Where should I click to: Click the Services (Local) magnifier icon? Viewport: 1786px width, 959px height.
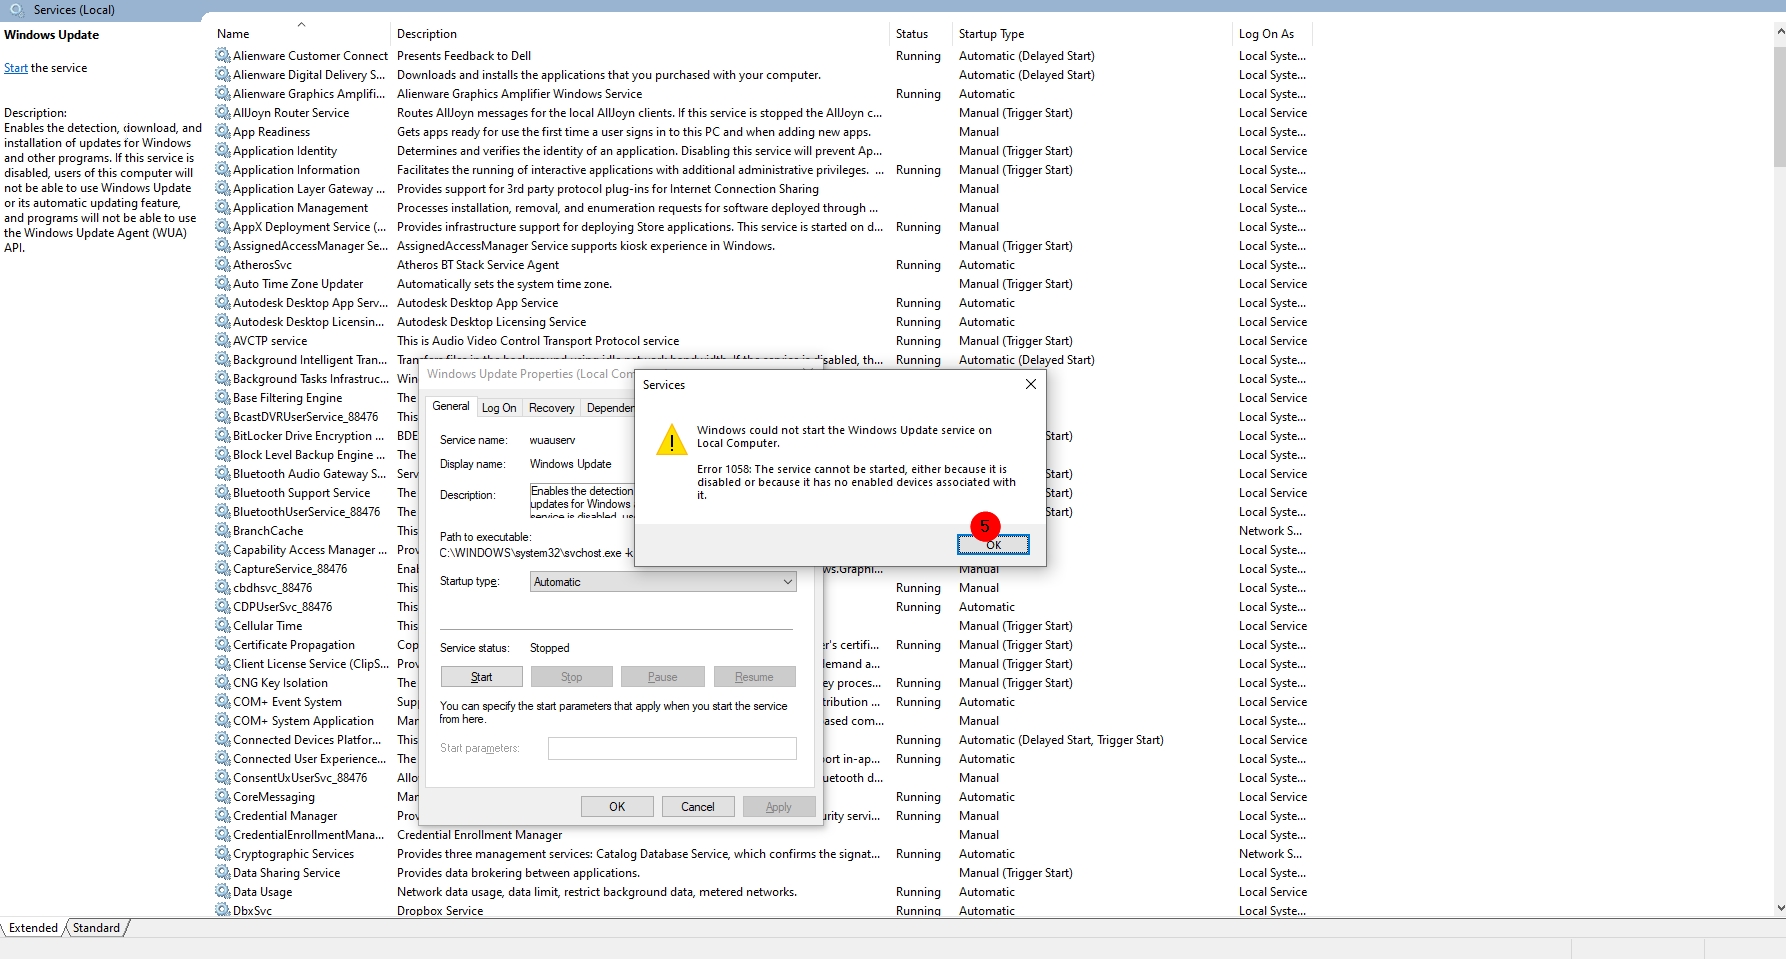17,9
